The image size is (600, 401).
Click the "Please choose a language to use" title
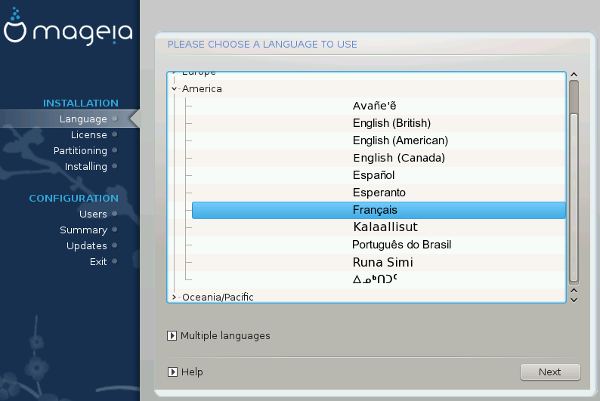click(262, 44)
